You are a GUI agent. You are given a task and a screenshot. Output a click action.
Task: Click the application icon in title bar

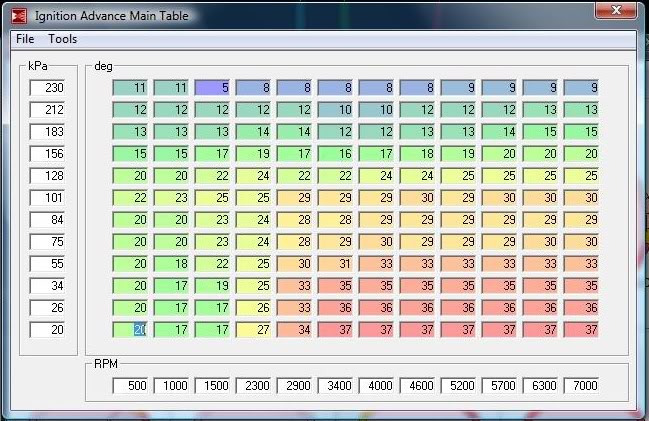click(x=19, y=16)
